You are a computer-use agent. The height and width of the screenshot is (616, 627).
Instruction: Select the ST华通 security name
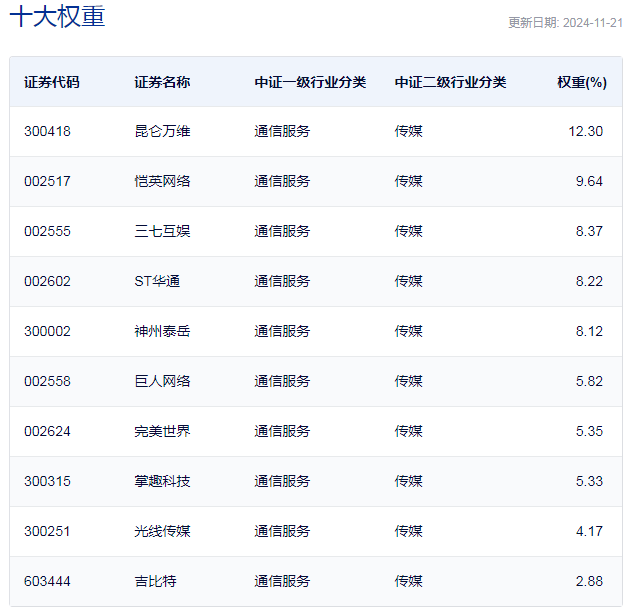tap(162, 281)
